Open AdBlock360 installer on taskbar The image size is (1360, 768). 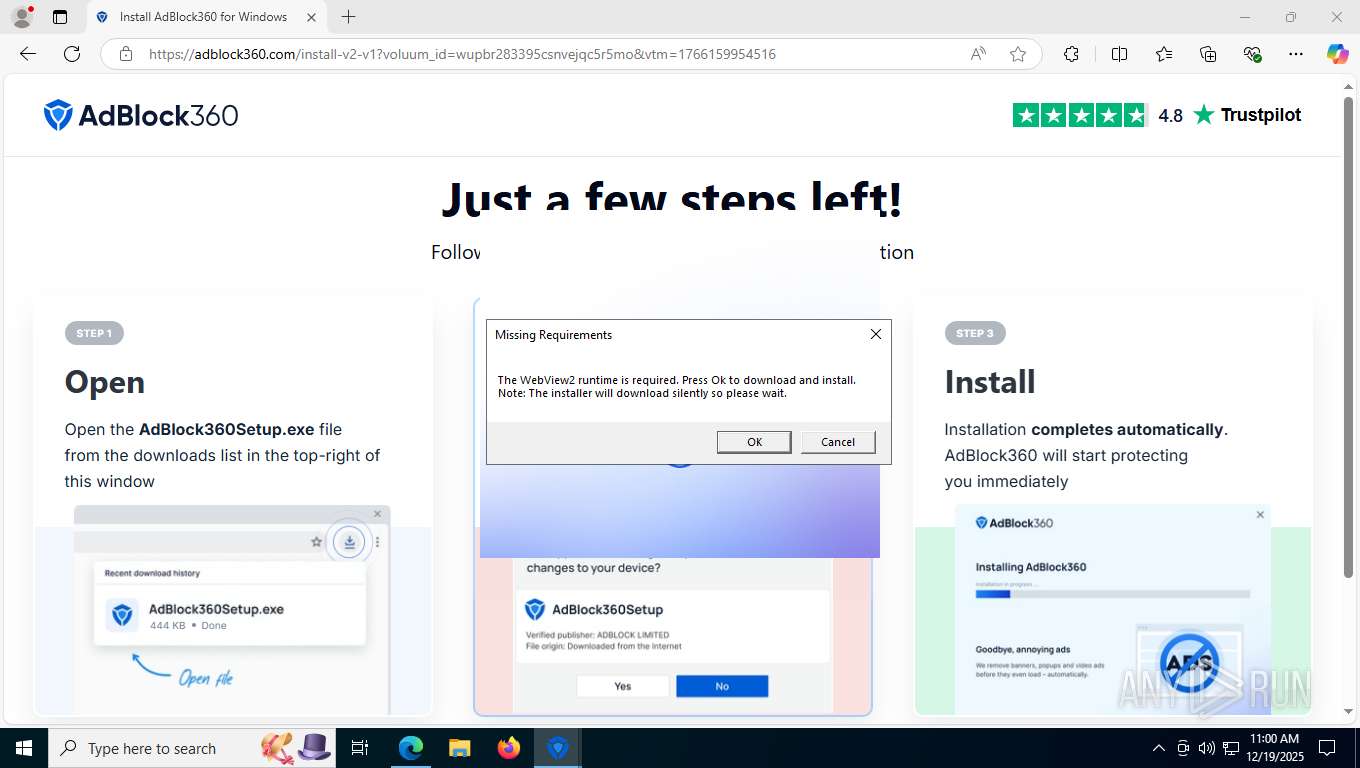click(558, 748)
